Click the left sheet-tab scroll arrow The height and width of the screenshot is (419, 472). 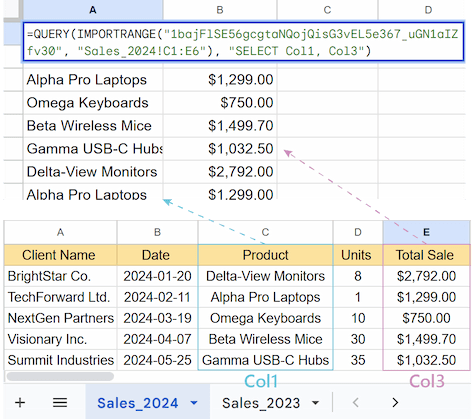pos(356,403)
